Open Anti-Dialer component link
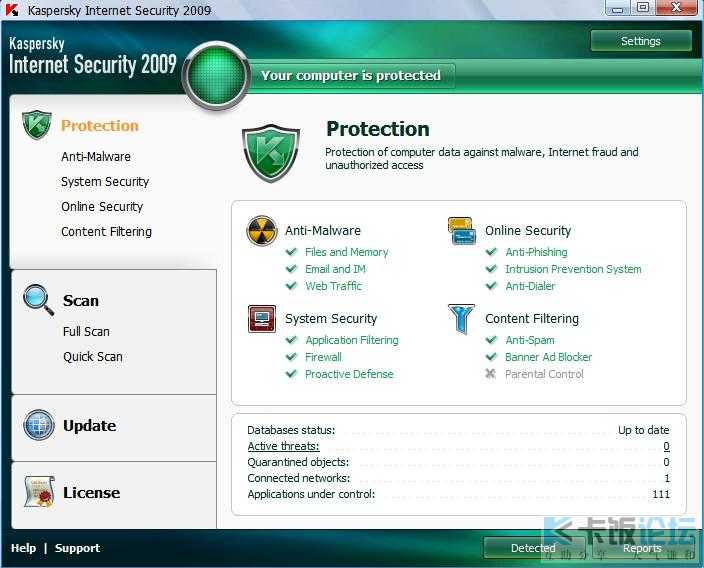This screenshot has width=704, height=568. coord(530,286)
